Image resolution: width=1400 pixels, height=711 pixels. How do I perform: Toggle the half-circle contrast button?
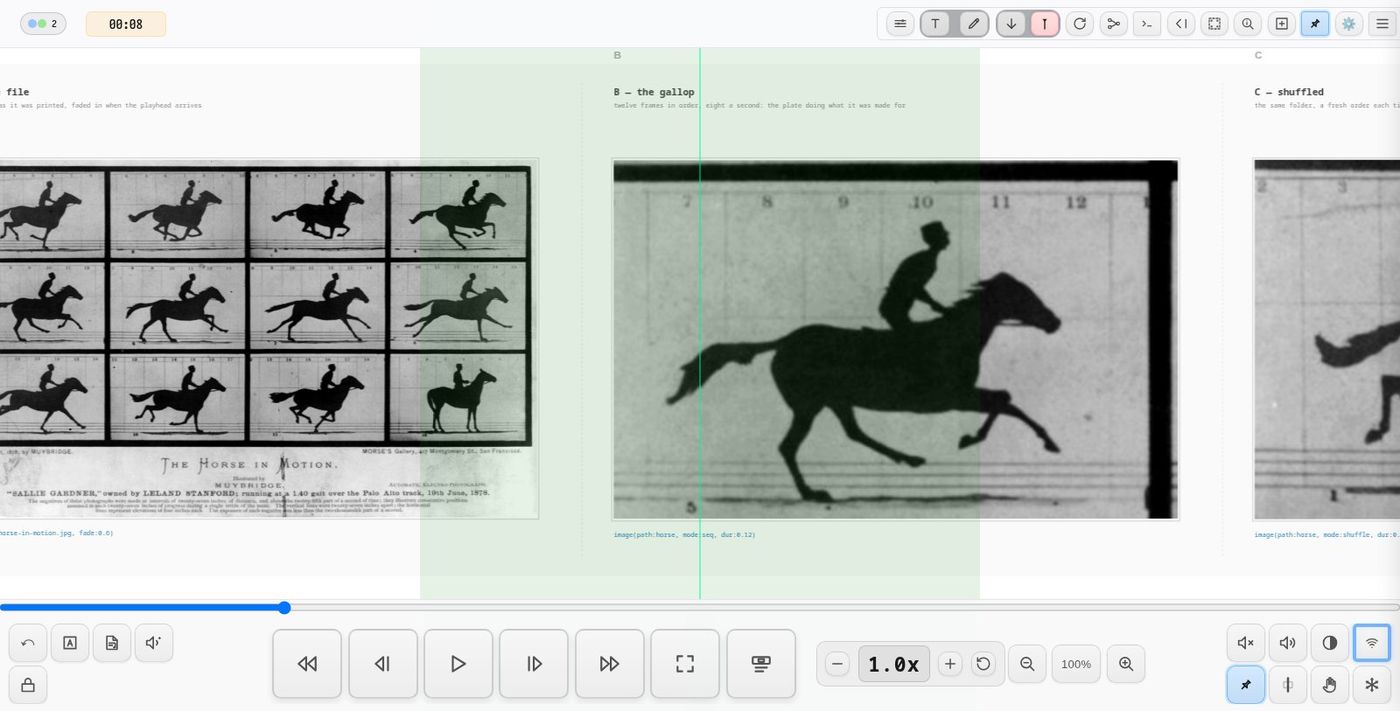coord(1330,643)
